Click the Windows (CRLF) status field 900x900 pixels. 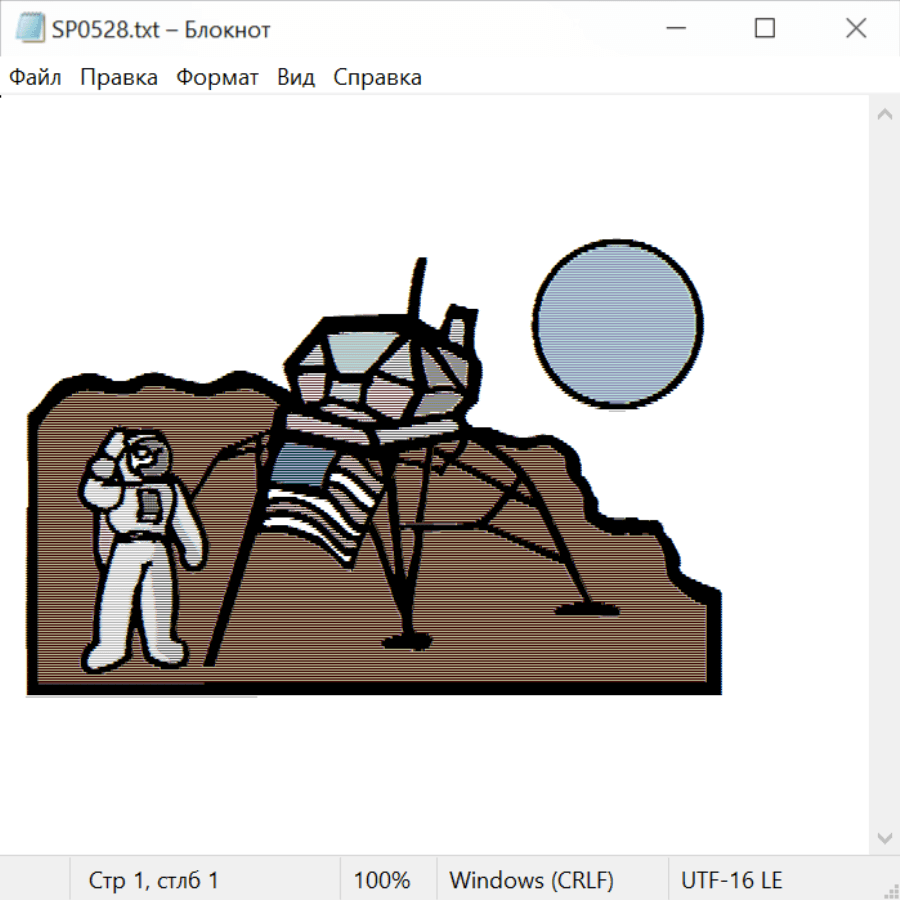click(x=531, y=880)
